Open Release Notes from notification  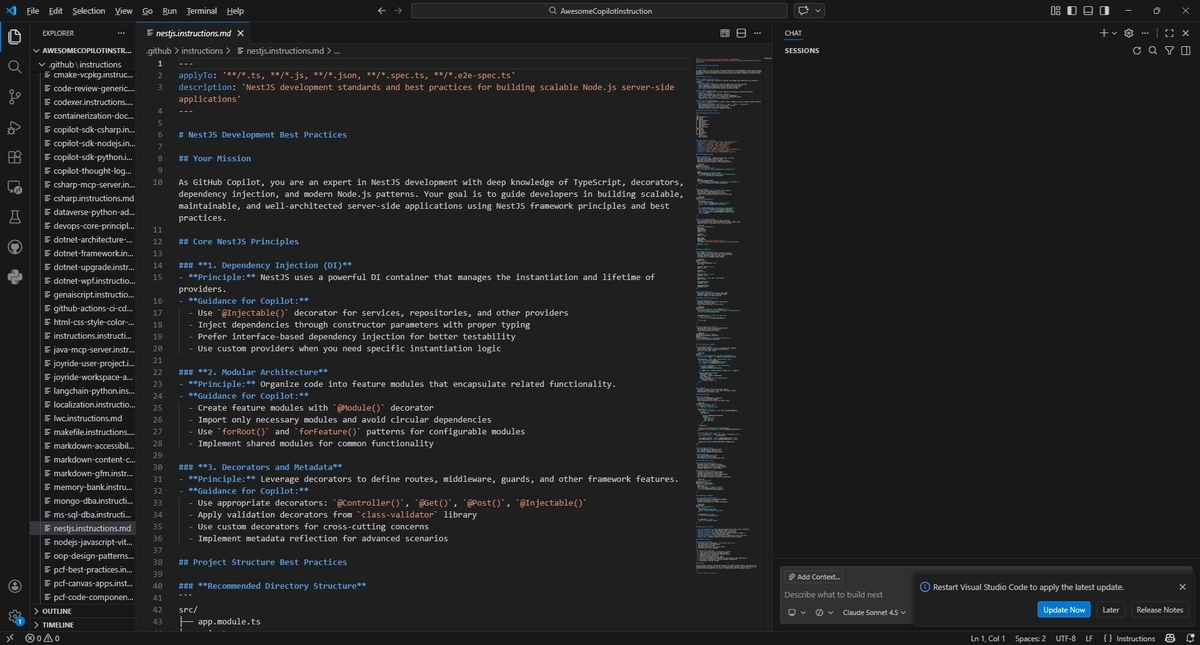(1159, 609)
